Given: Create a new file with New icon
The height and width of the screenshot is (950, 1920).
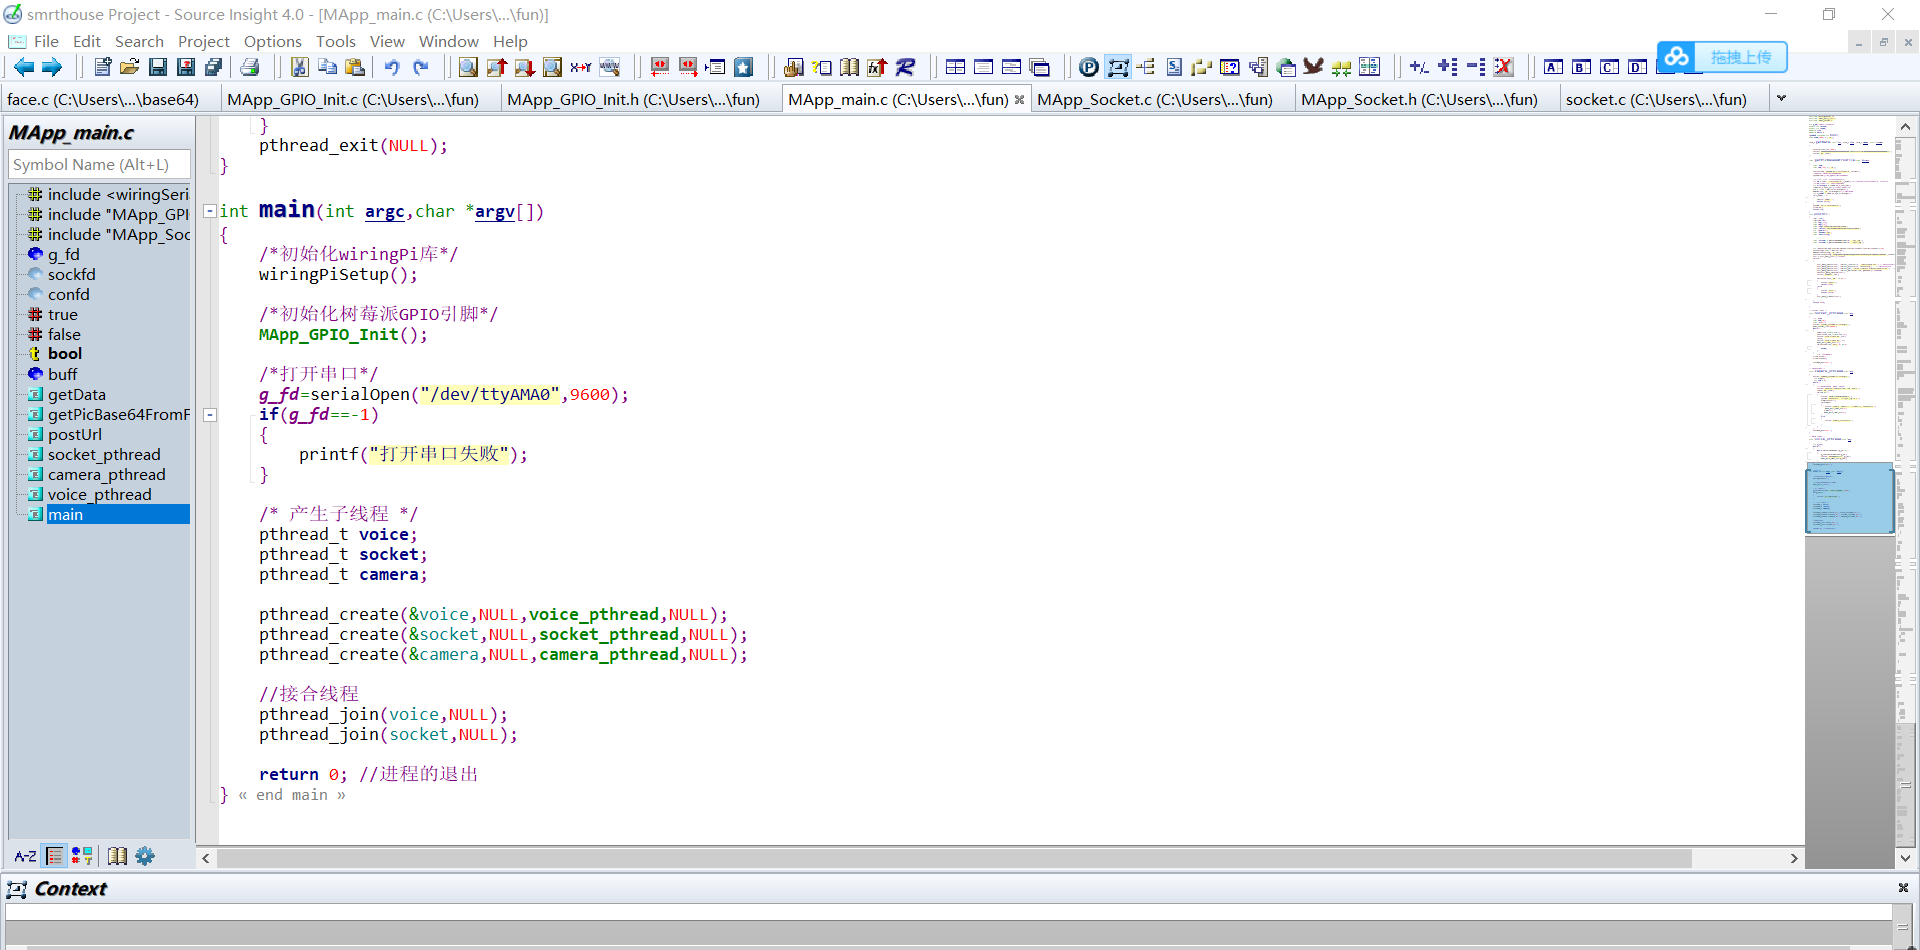Looking at the screenshot, I should coord(102,67).
